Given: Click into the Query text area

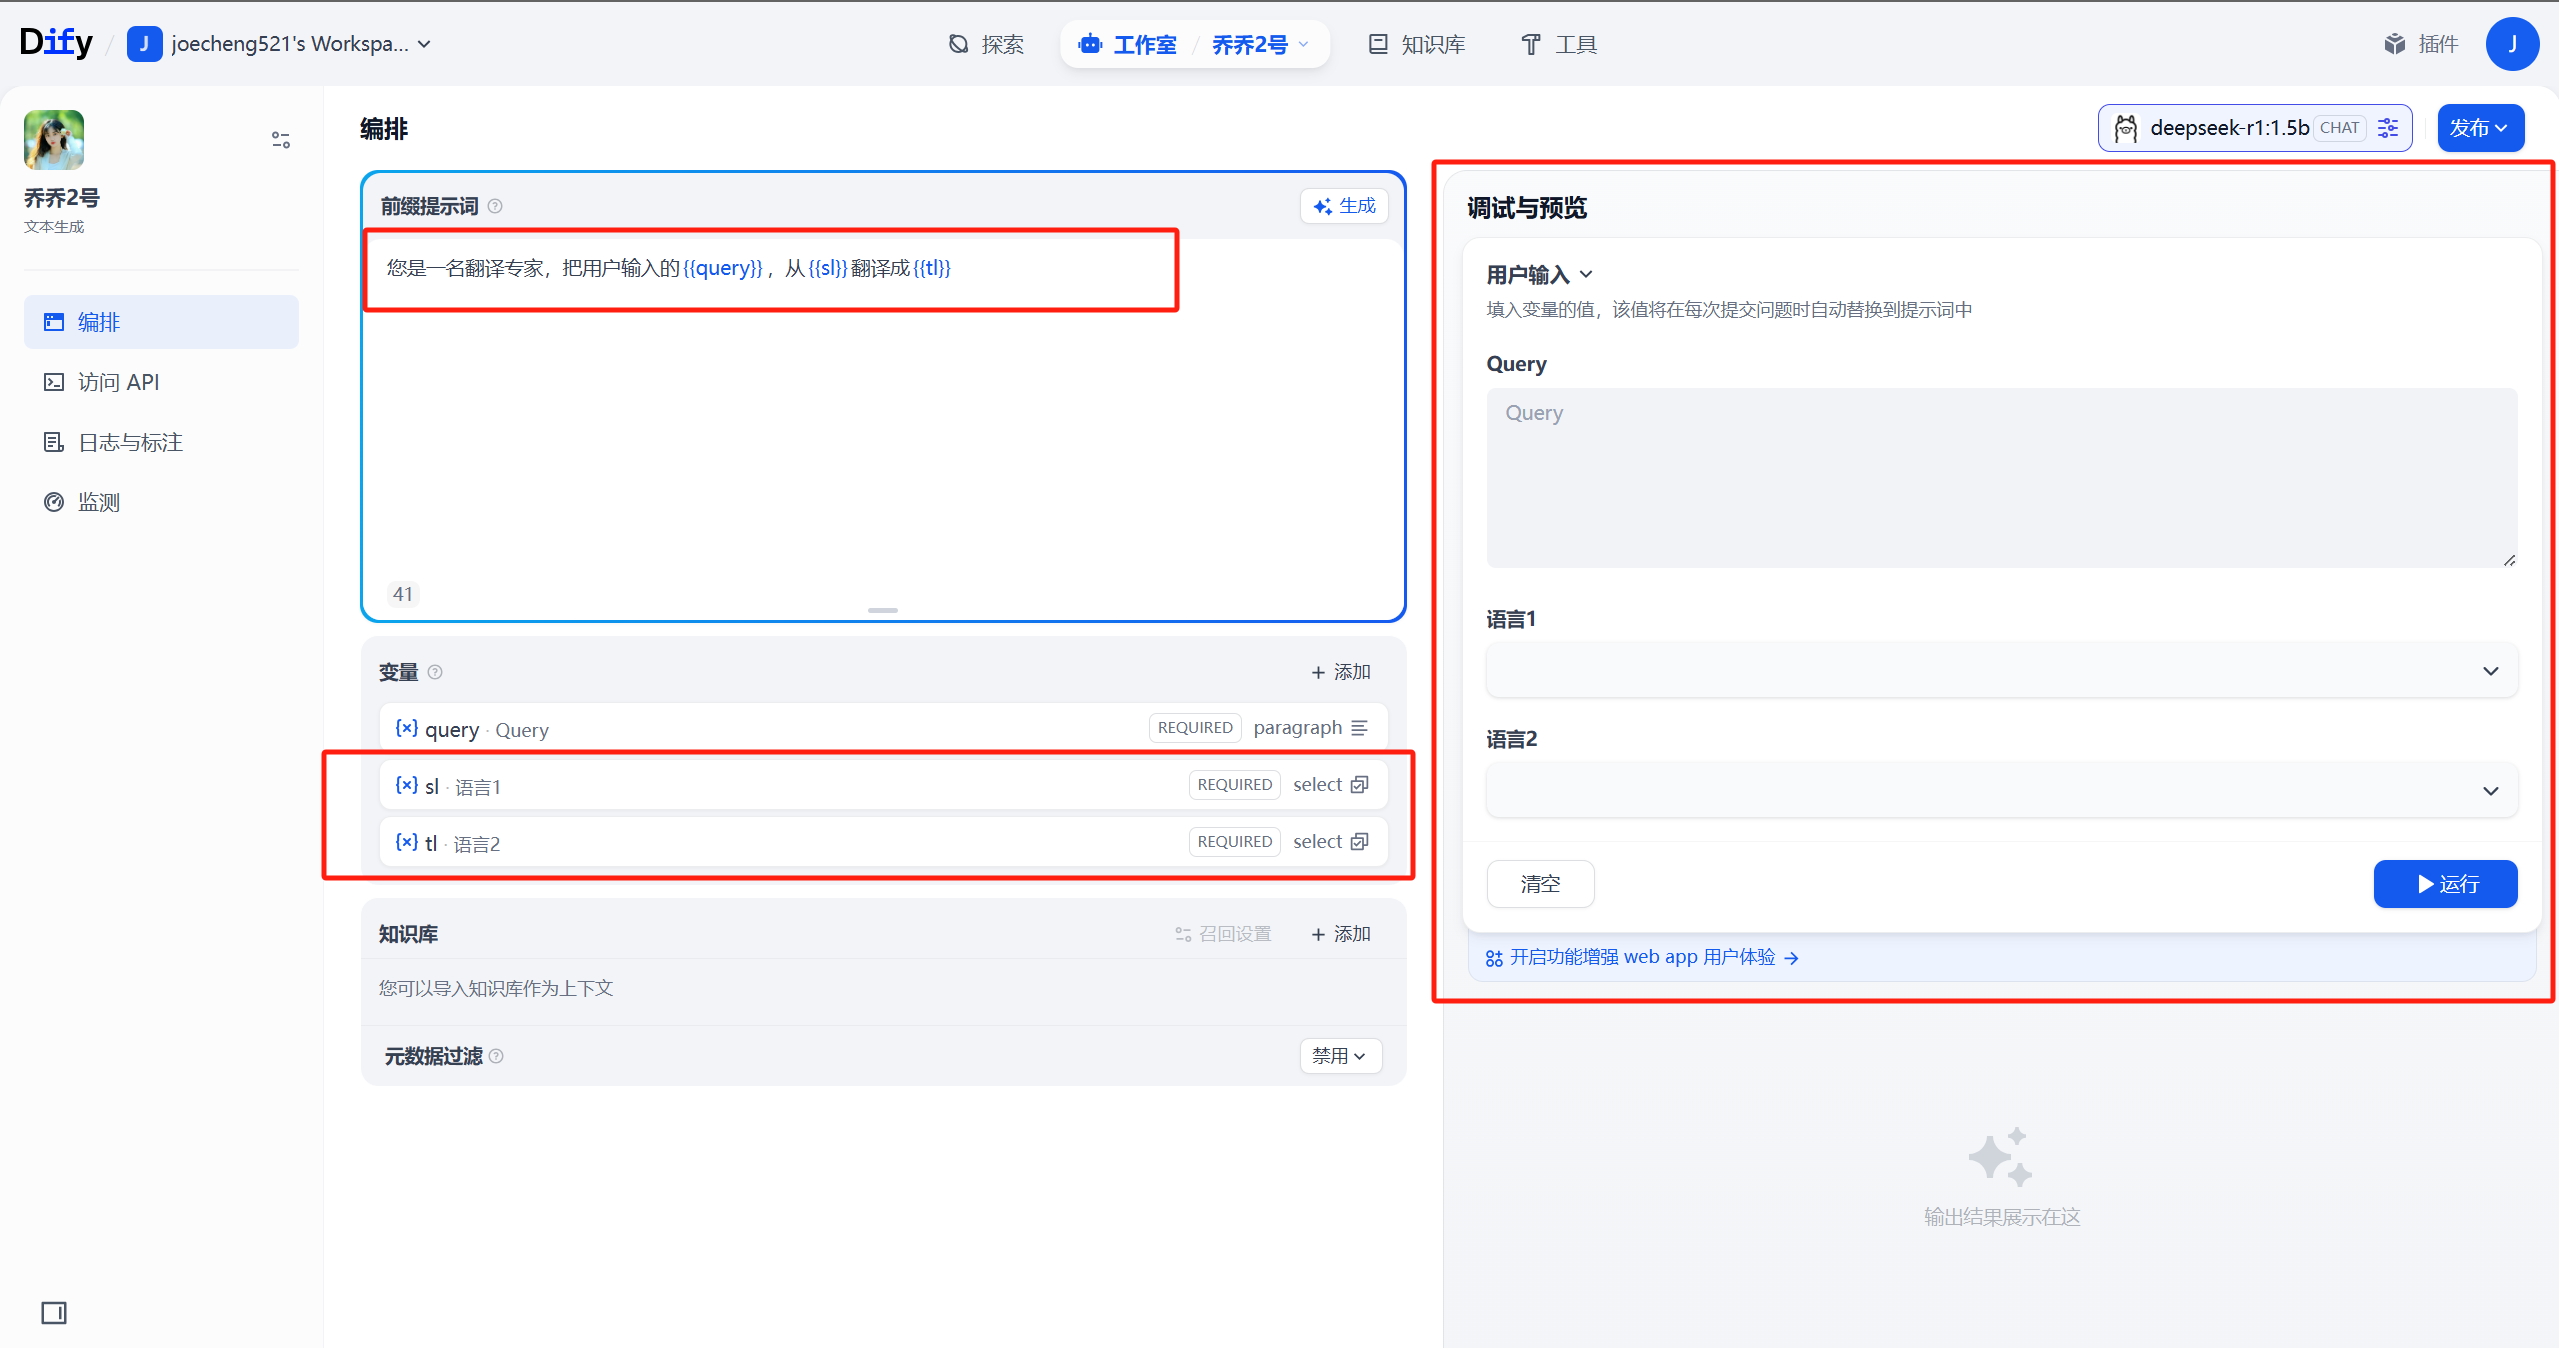Looking at the screenshot, I should (2001, 478).
